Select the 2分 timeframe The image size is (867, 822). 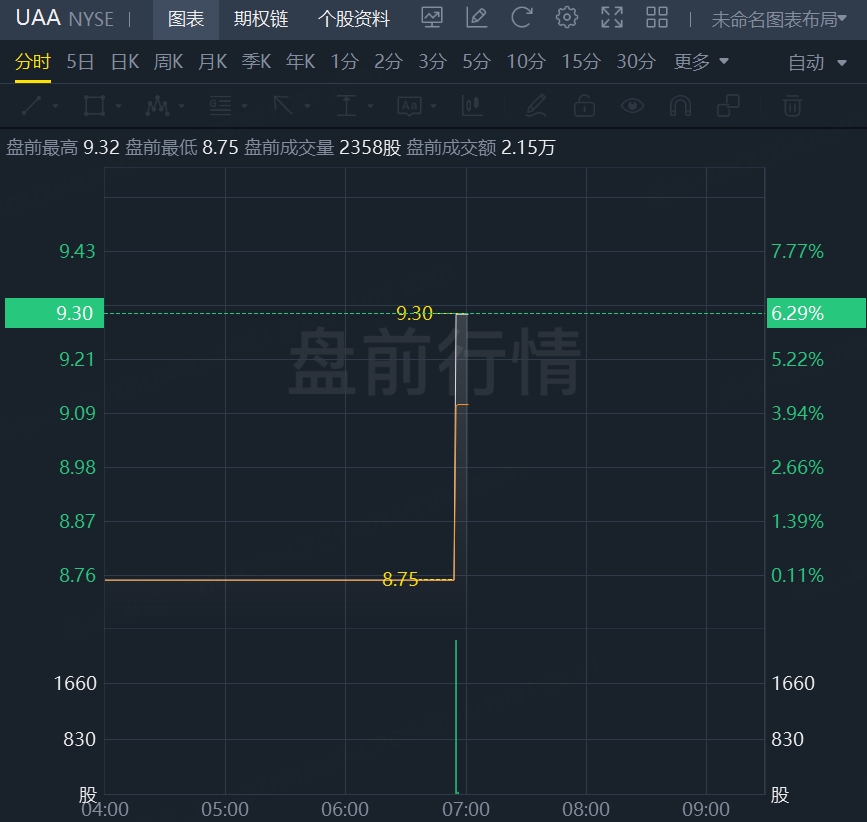[388, 61]
